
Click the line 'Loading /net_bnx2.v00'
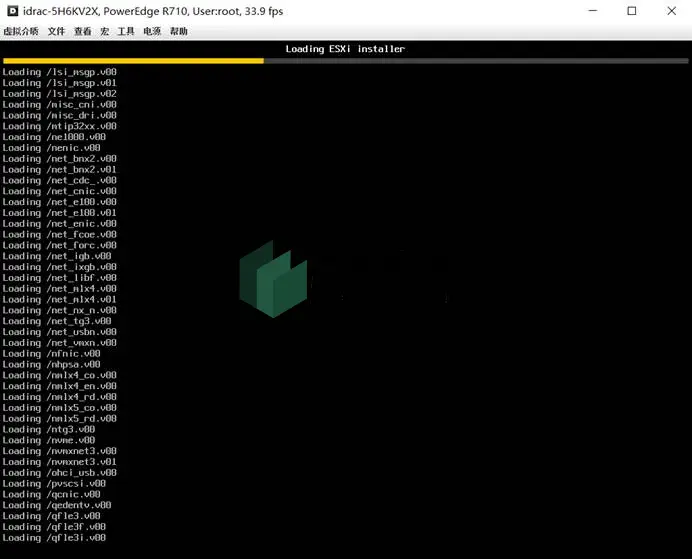(x=60, y=158)
